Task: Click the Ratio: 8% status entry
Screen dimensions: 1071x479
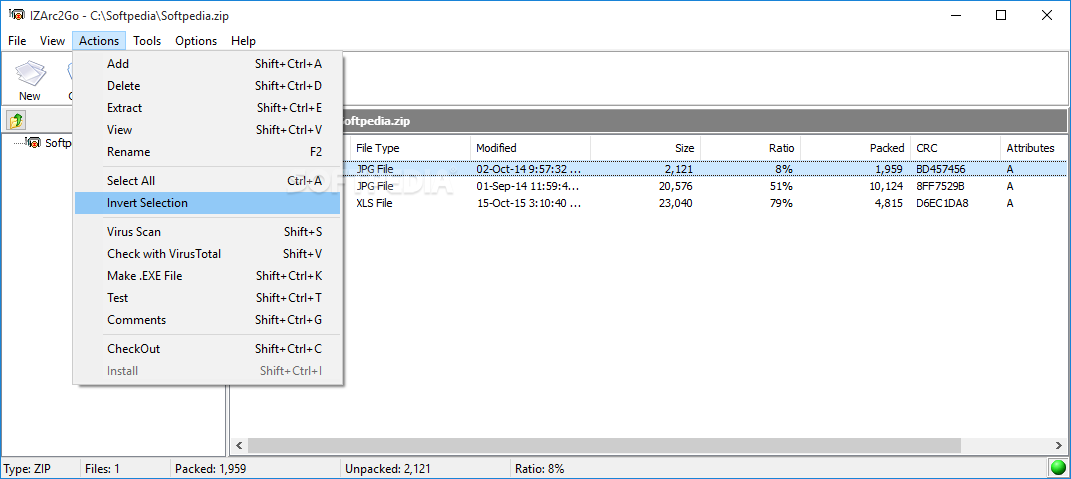Action: click(x=540, y=469)
